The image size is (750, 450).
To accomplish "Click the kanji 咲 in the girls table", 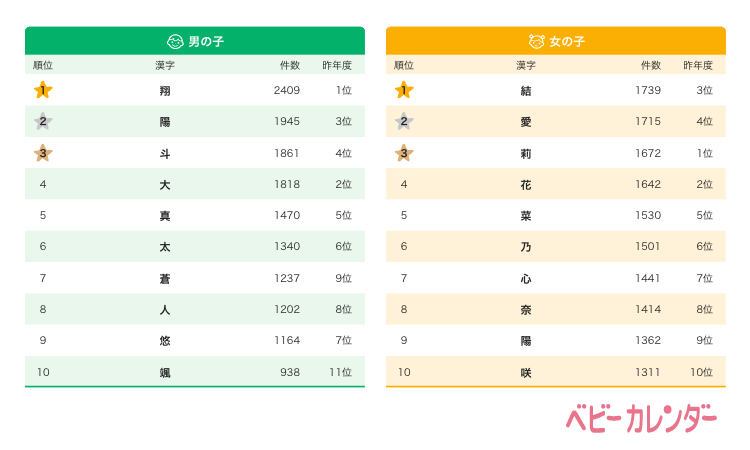I will 526,372.
